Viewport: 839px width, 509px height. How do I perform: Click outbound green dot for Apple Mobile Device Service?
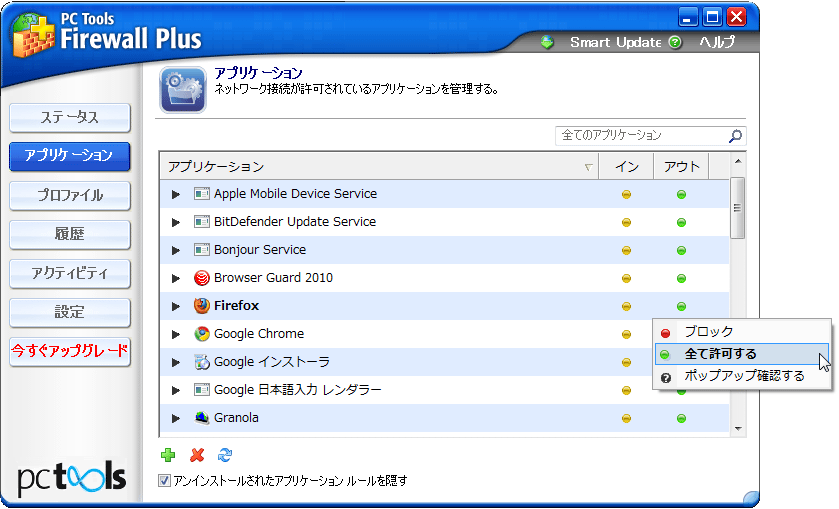(x=681, y=194)
